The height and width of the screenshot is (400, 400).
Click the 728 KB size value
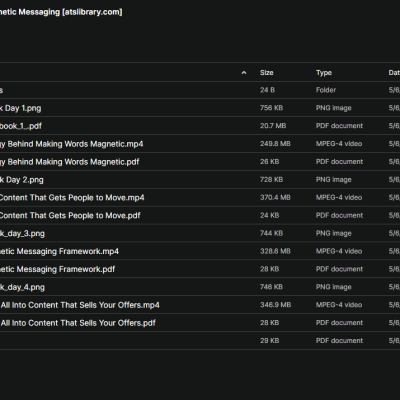pos(271,180)
